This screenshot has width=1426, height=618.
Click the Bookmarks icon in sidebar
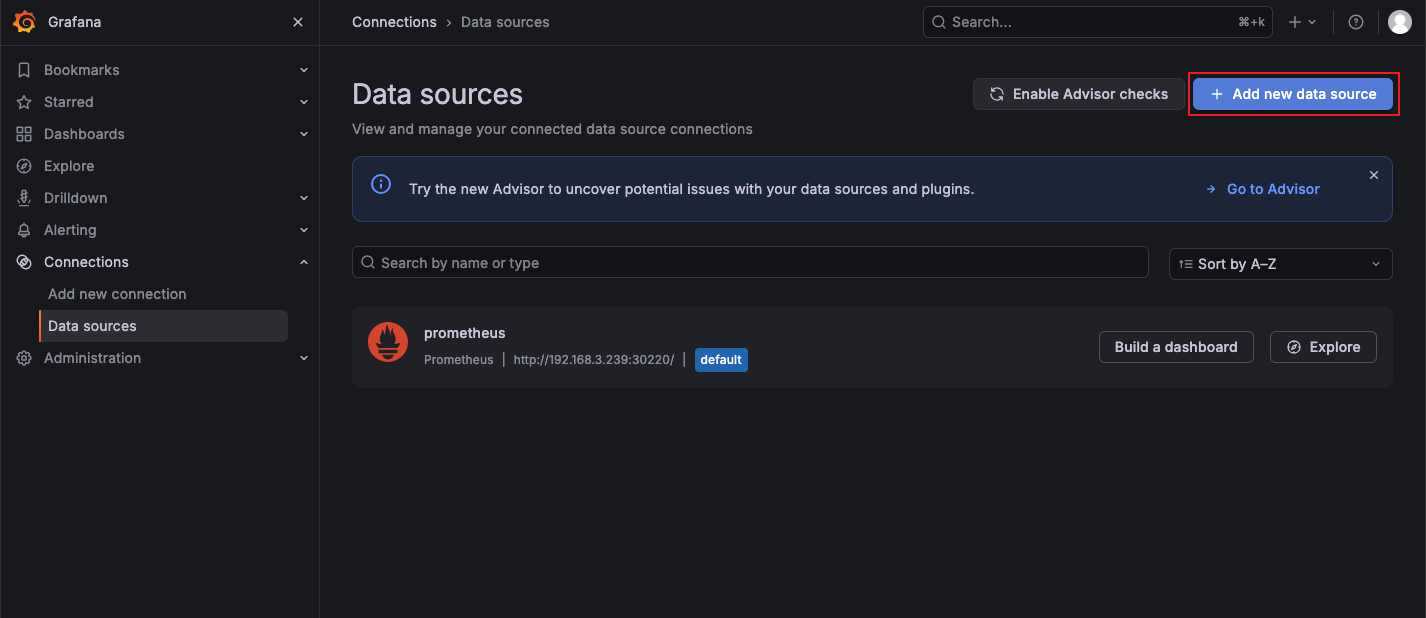tap(24, 70)
